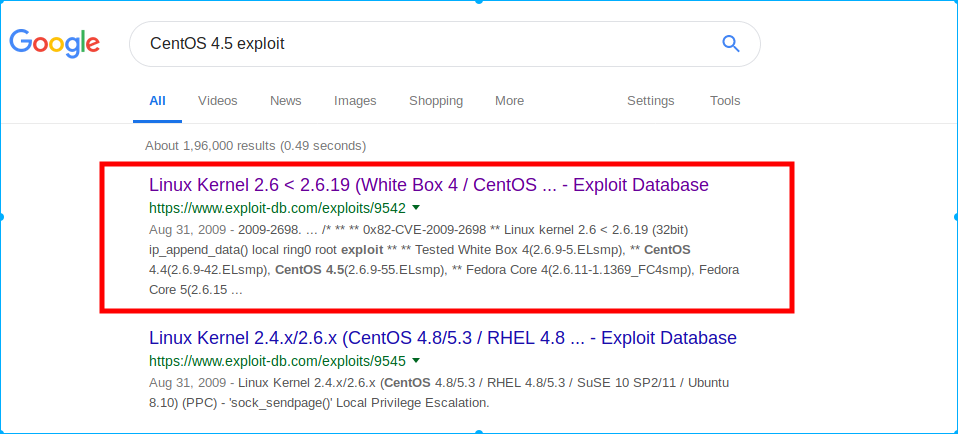Click the About 1,96,000 results count text
This screenshot has width=958, height=434.
point(255,146)
